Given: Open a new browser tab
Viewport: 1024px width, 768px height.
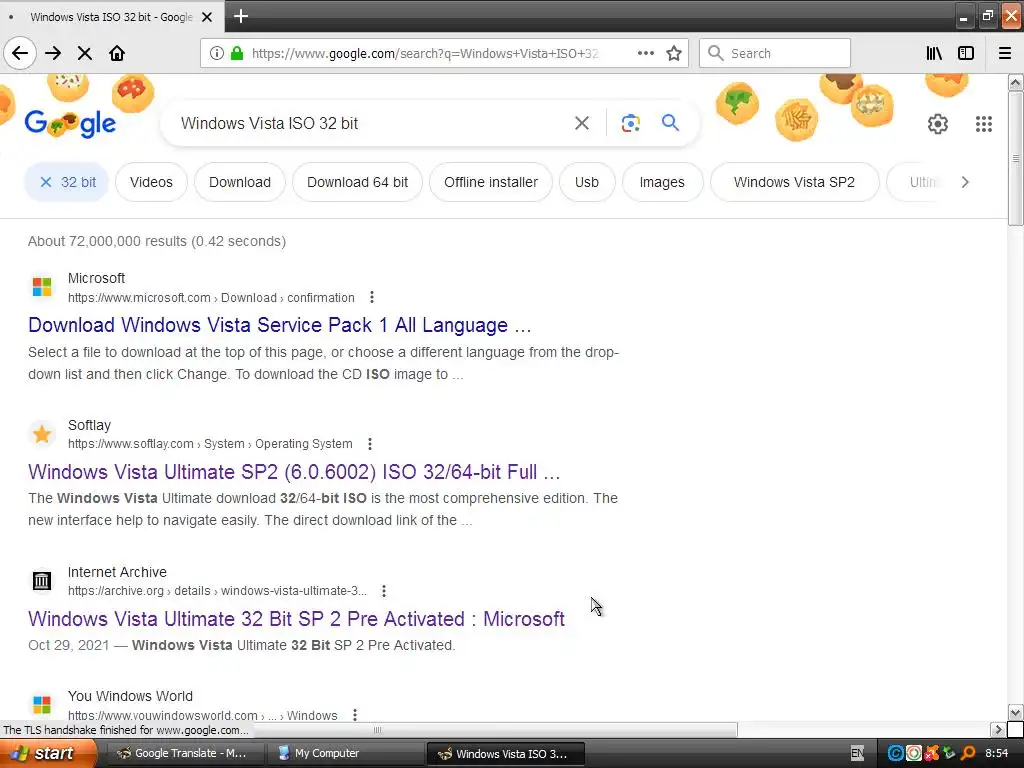Looking at the screenshot, I should (x=240, y=16).
